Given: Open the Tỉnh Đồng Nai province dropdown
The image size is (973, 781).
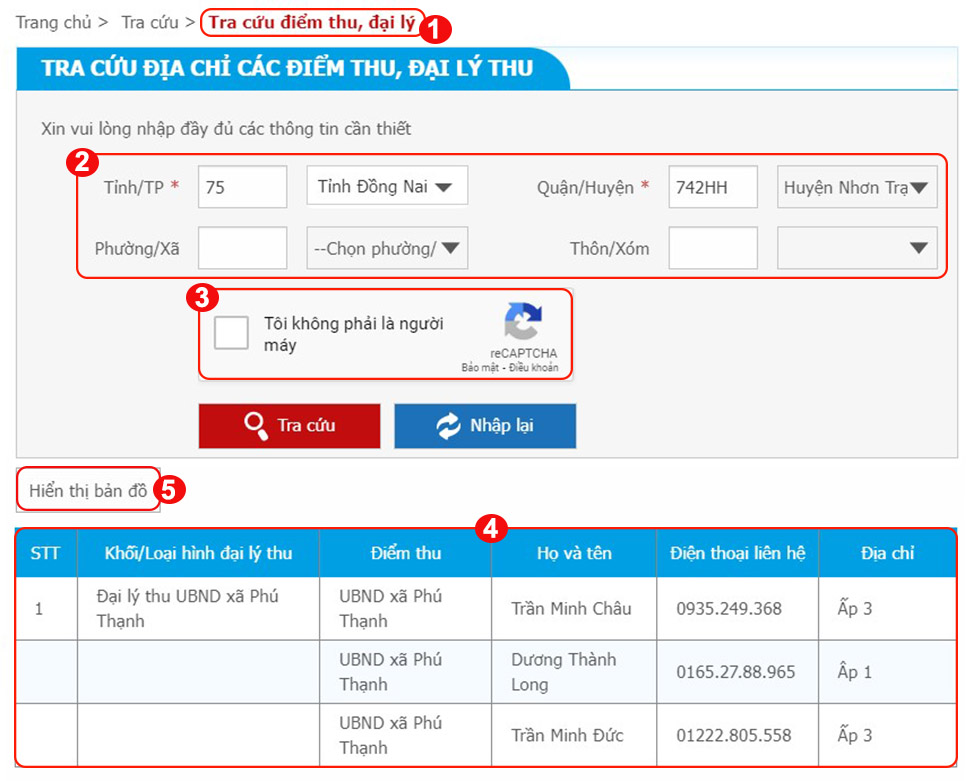Looking at the screenshot, I should (386, 187).
